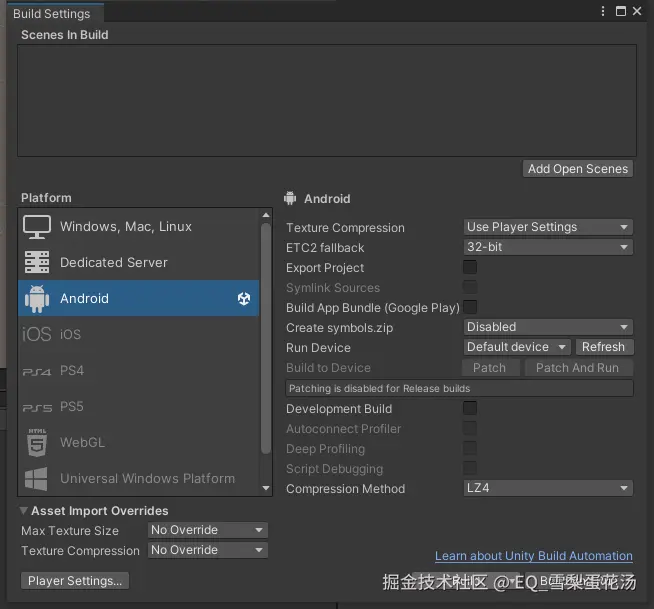Toggle the Symlink Sources checkbox
This screenshot has width=654, height=609.
[x=470, y=287]
